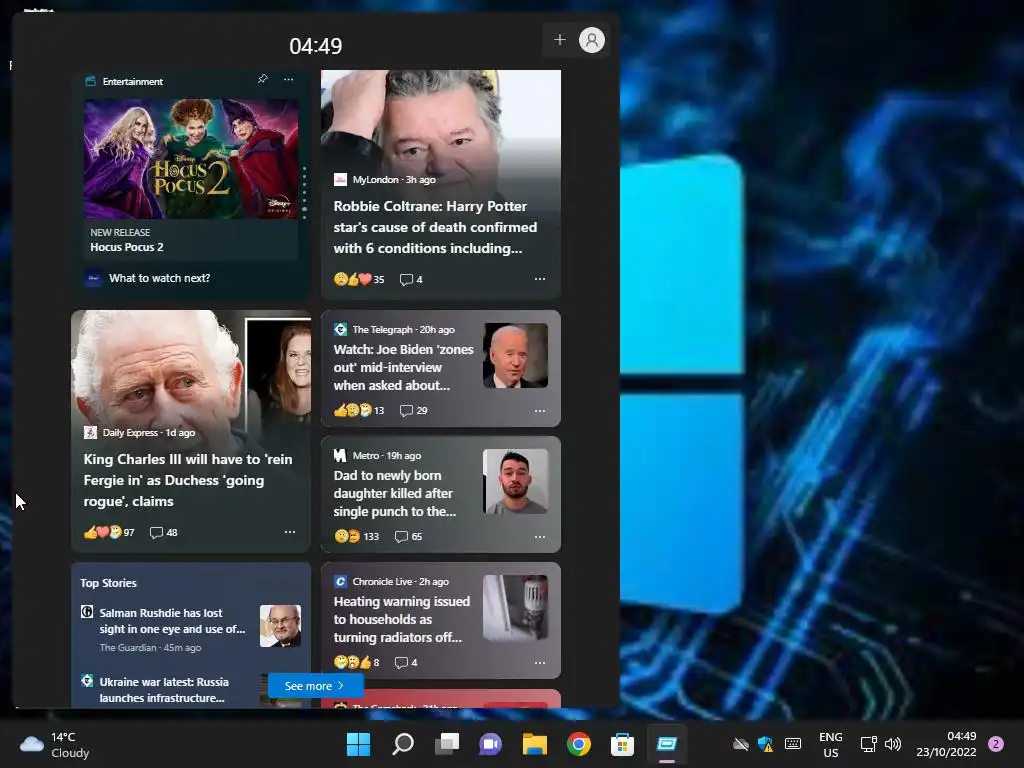1024x768 pixels.
Task: Click What to watch next link
Action: pos(159,278)
